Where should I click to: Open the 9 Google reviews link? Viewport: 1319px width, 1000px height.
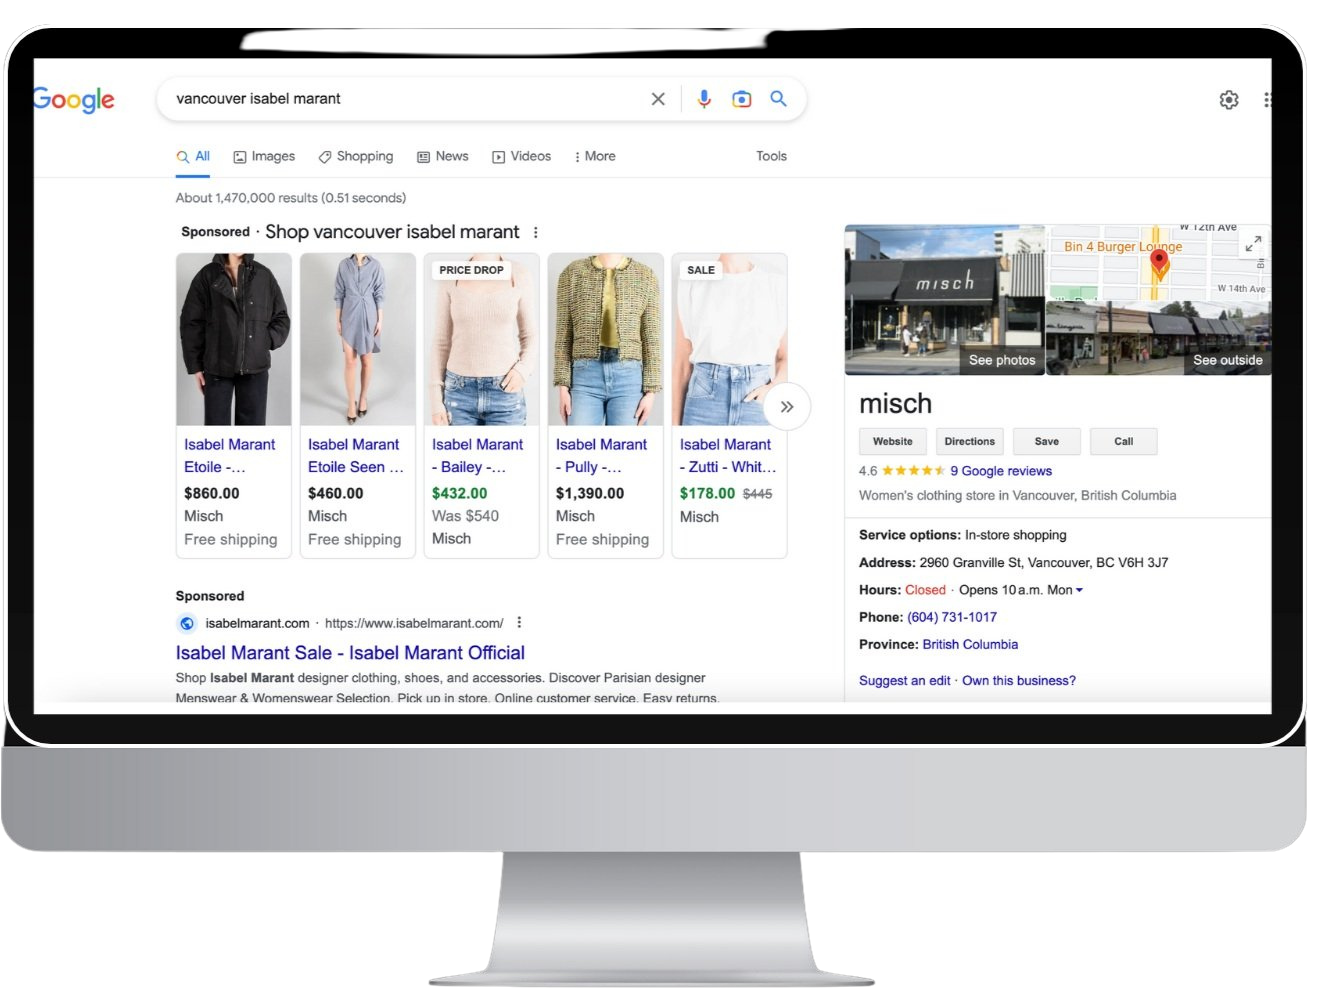[x=1001, y=471]
